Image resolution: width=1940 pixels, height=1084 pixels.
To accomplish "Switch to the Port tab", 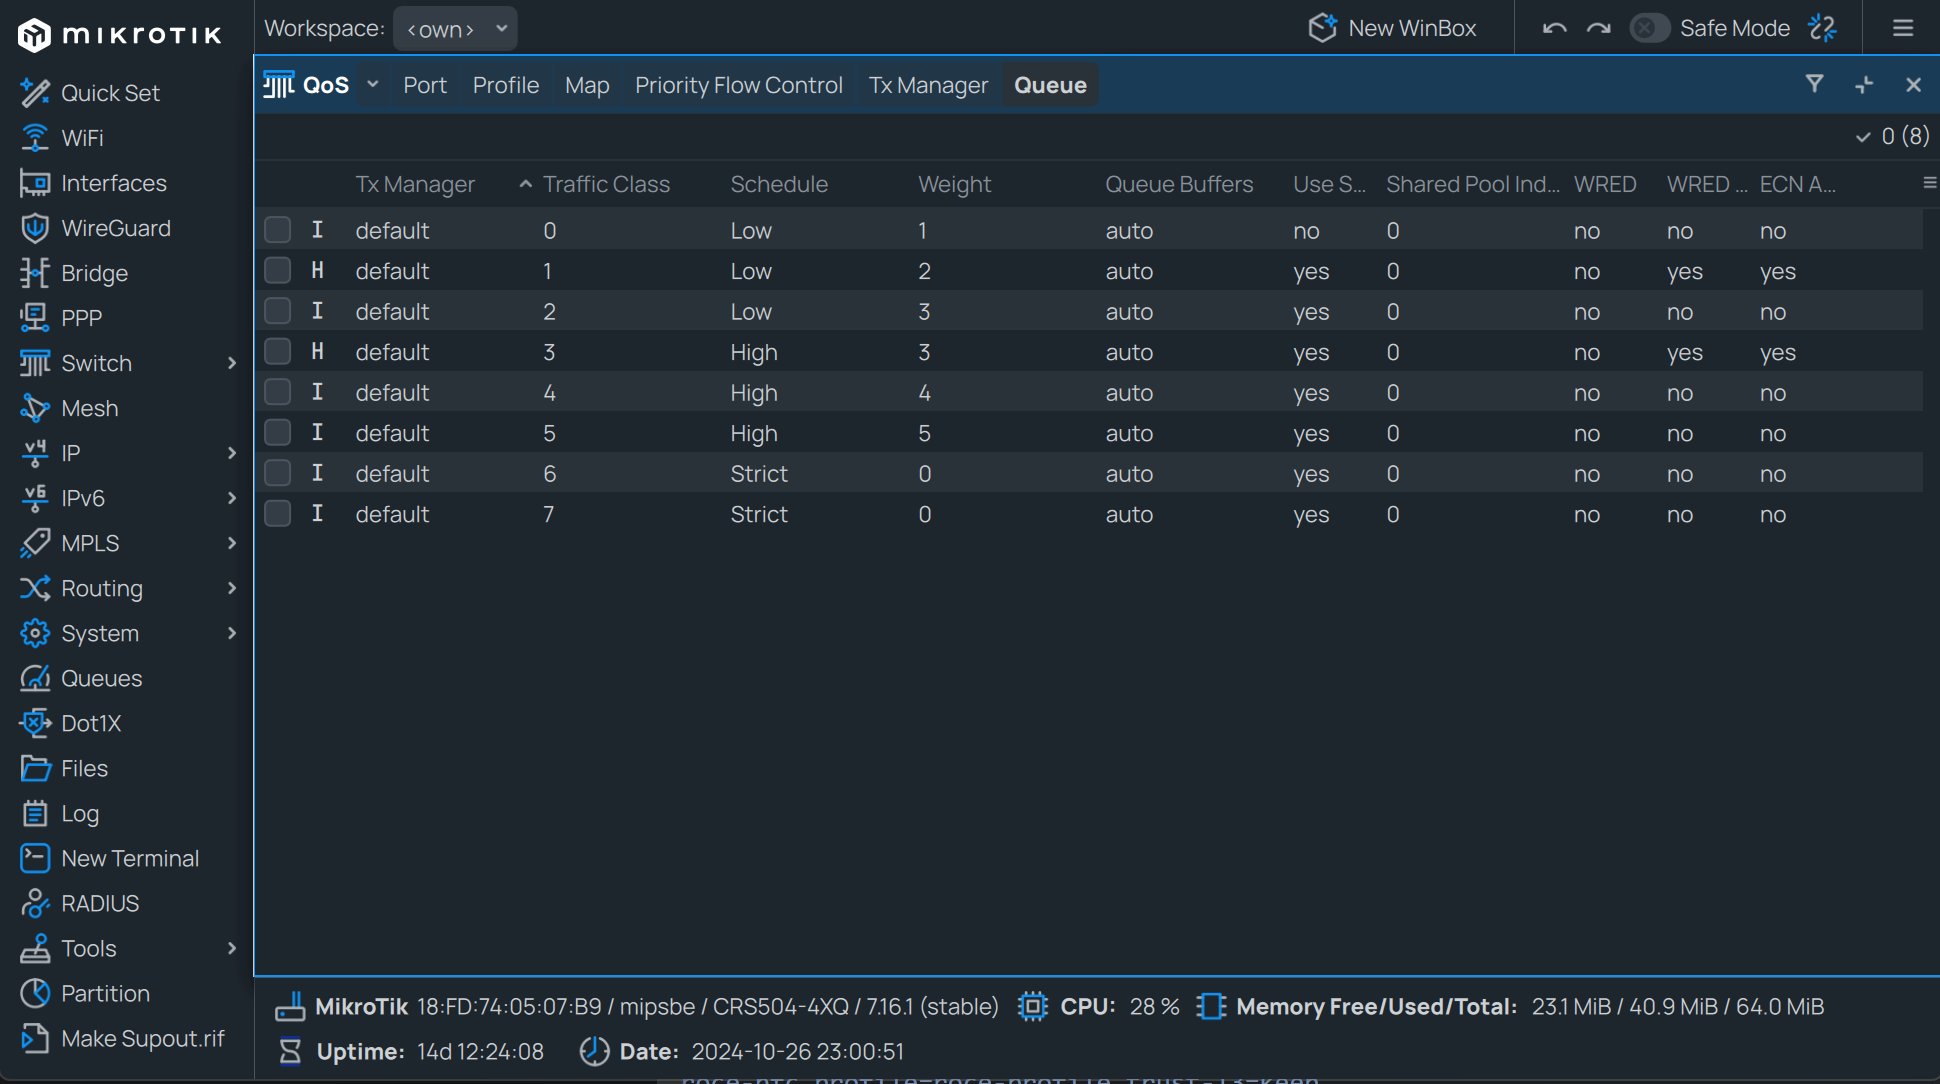I will (425, 85).
